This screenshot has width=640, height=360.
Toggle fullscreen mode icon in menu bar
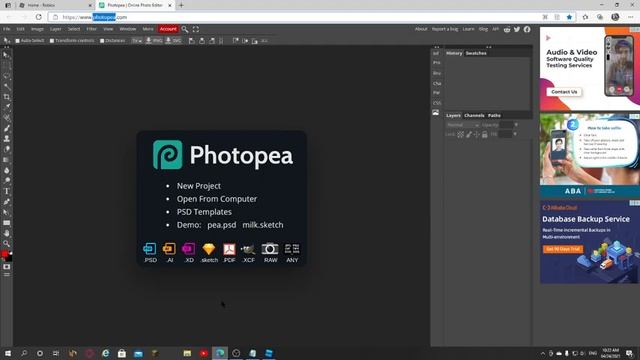tap(196, 29)
